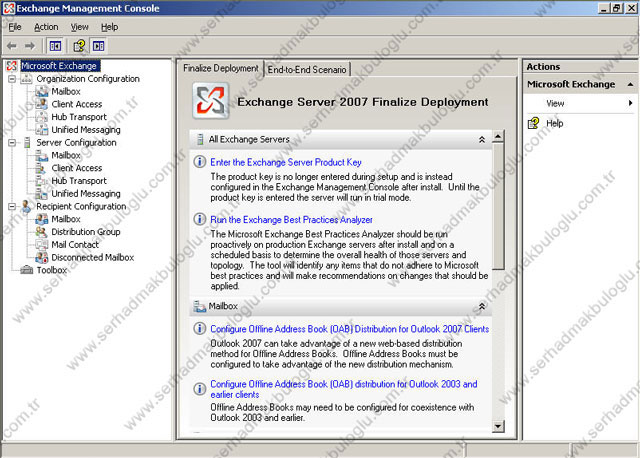Viewport: 640px width, 458px height.
Task: Open the Action menu
Action: 46,27
